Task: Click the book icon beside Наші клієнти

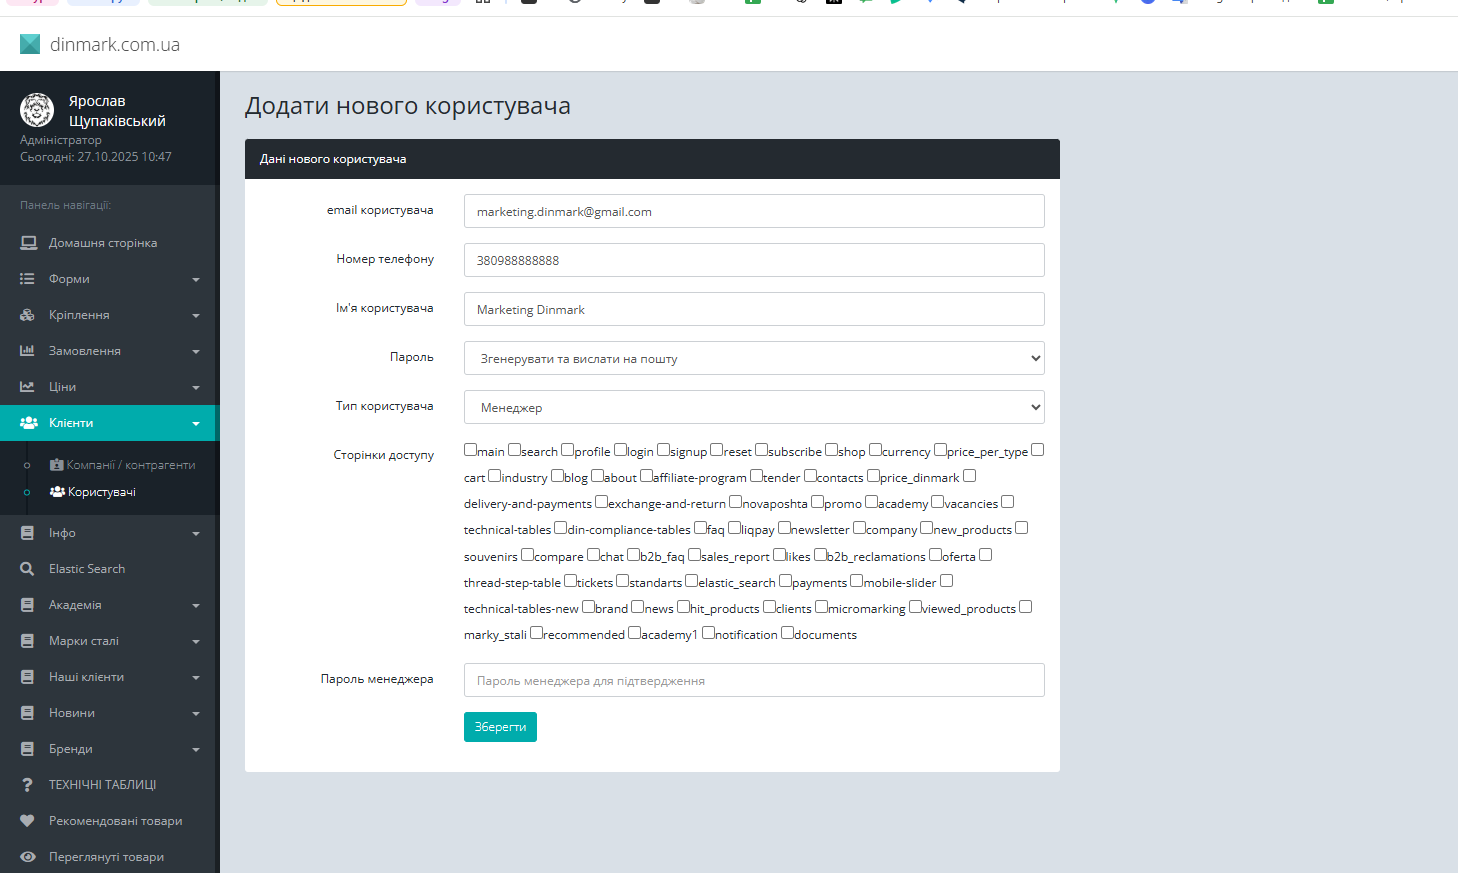Action: coord(27,677)
